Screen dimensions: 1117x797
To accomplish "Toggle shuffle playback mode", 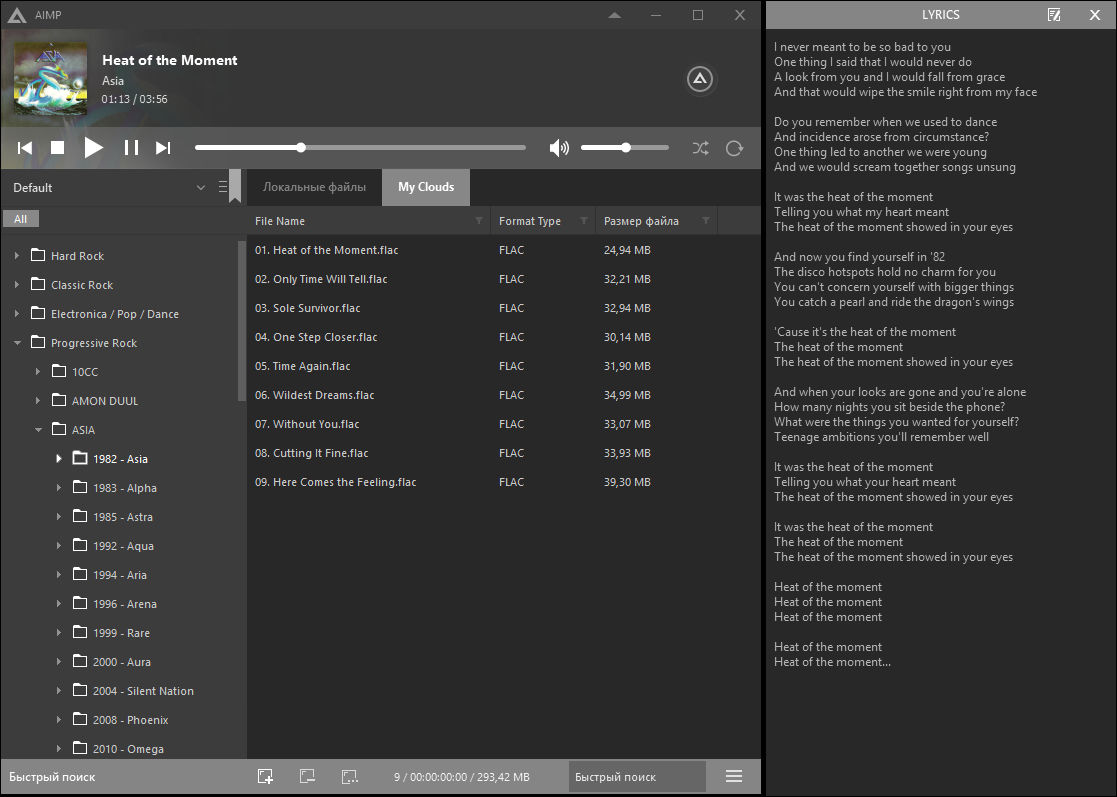I will tap(700, 148).
